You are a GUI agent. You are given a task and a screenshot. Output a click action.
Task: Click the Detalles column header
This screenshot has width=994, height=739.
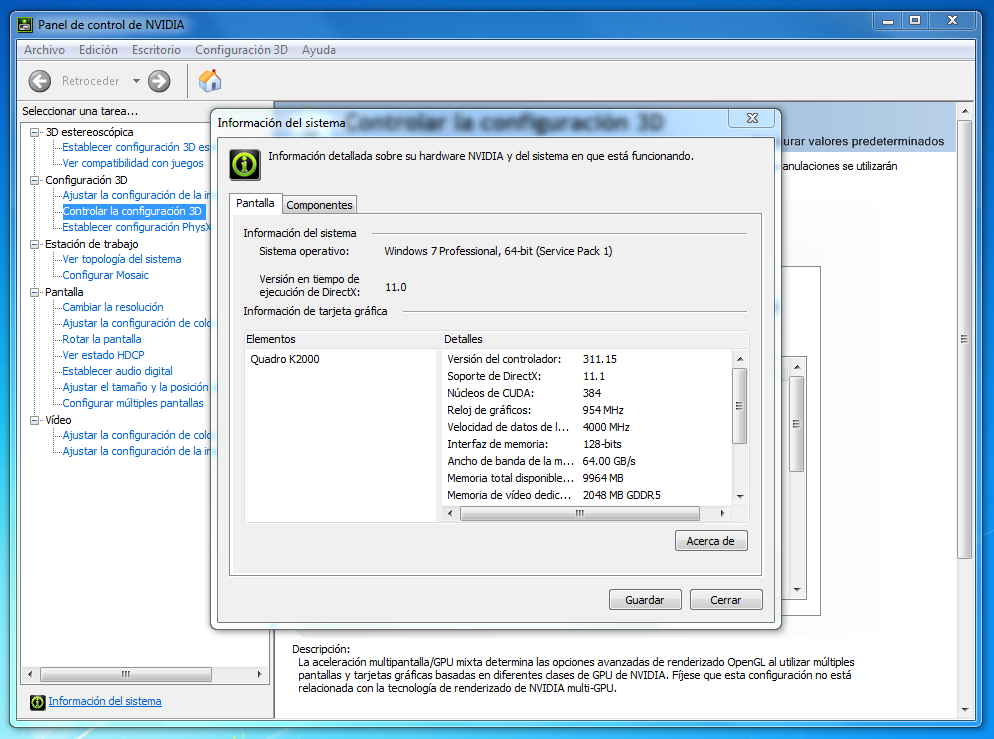click(x=595, y=339)
